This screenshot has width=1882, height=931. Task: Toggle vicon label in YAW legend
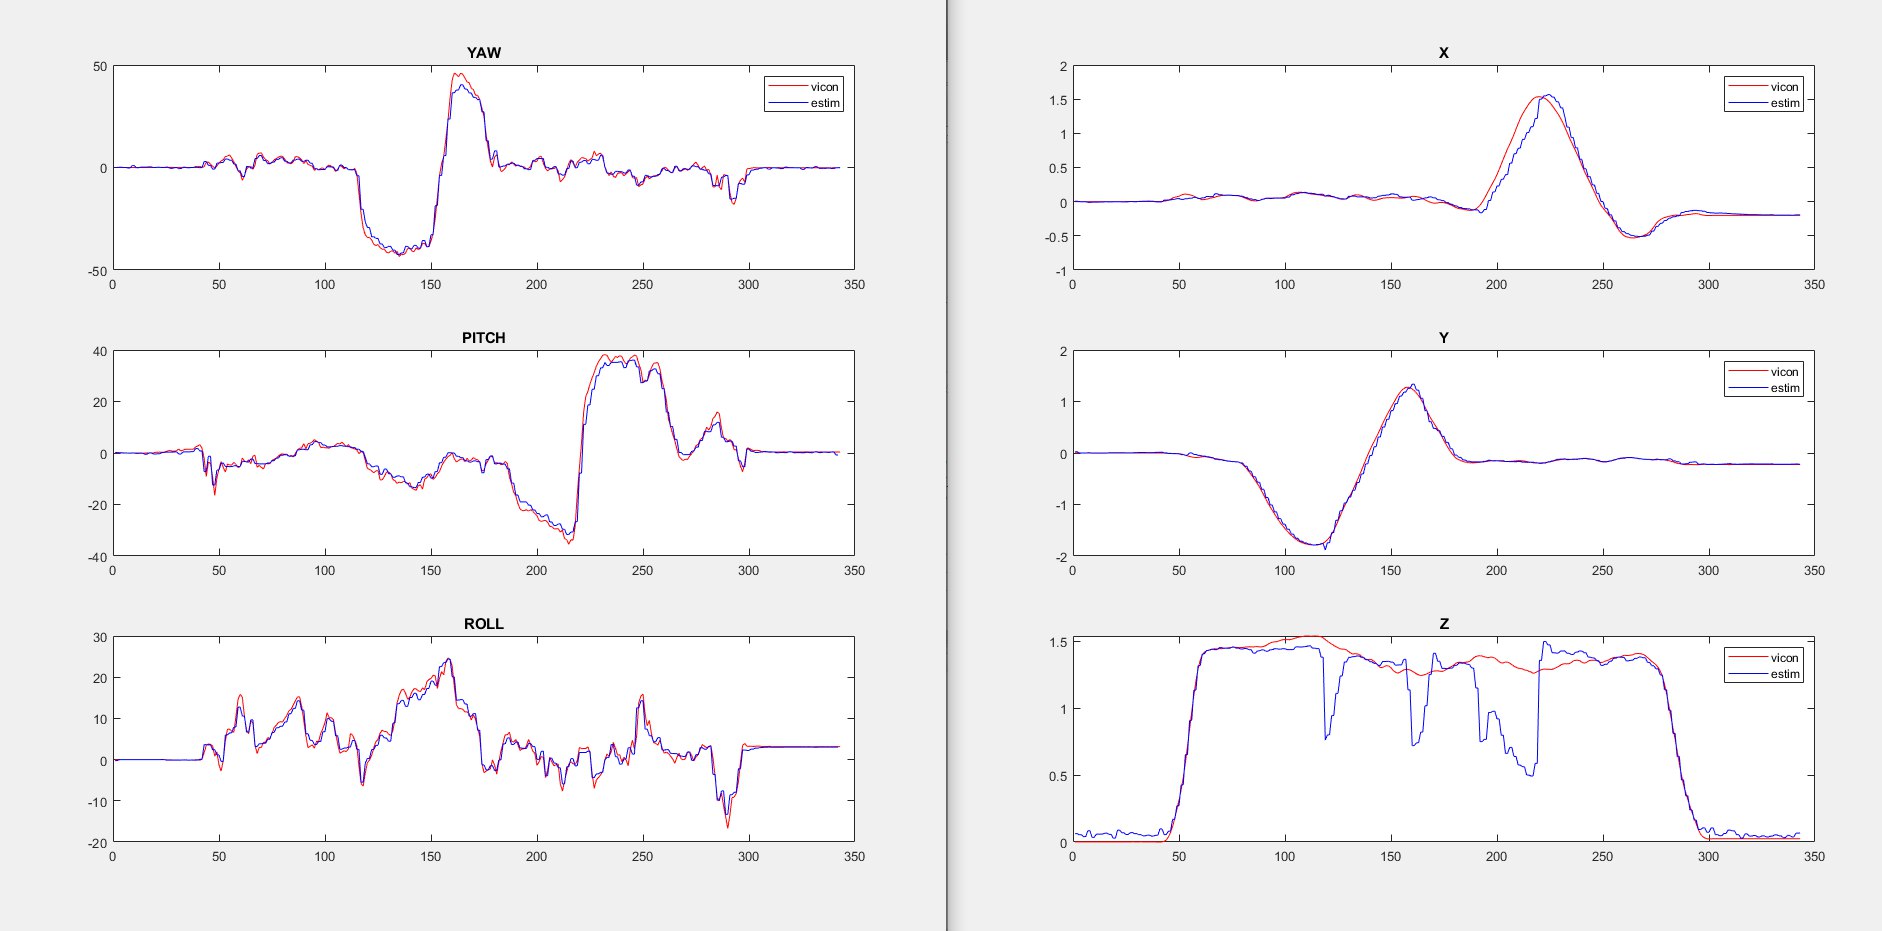tap(824, 87)
